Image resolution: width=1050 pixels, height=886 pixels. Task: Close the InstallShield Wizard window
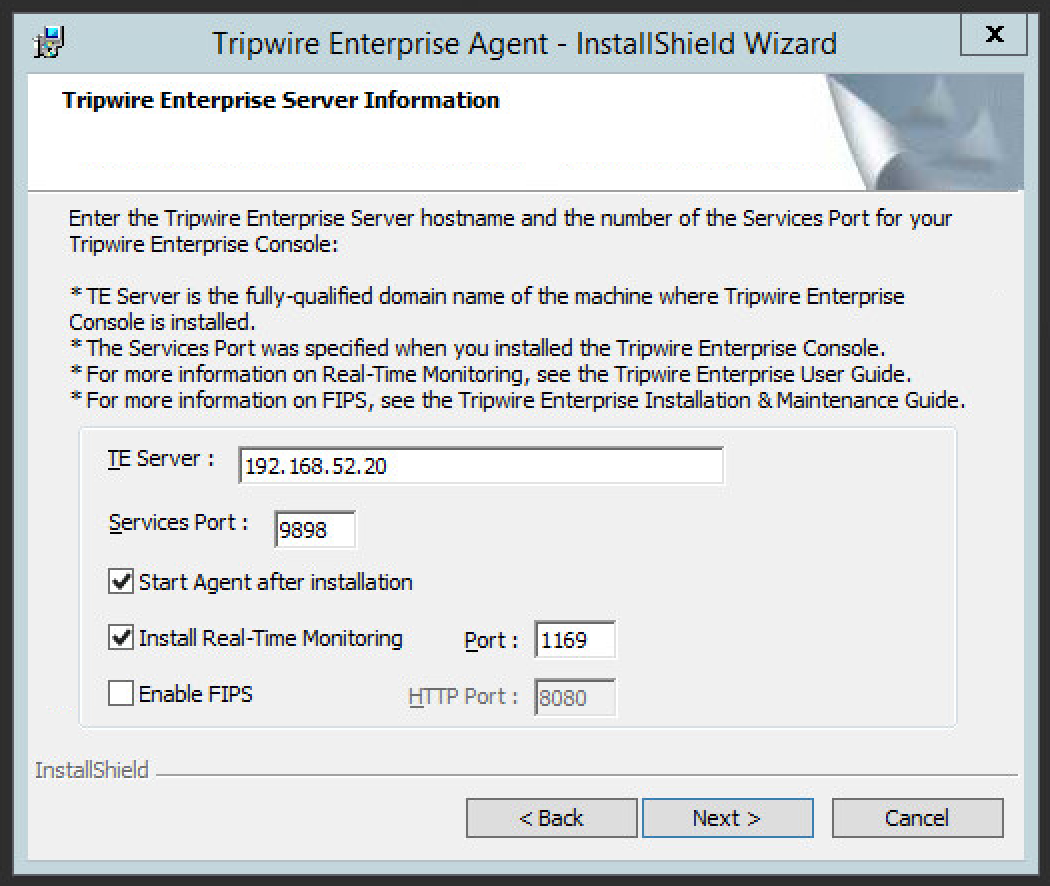[993, 35]
